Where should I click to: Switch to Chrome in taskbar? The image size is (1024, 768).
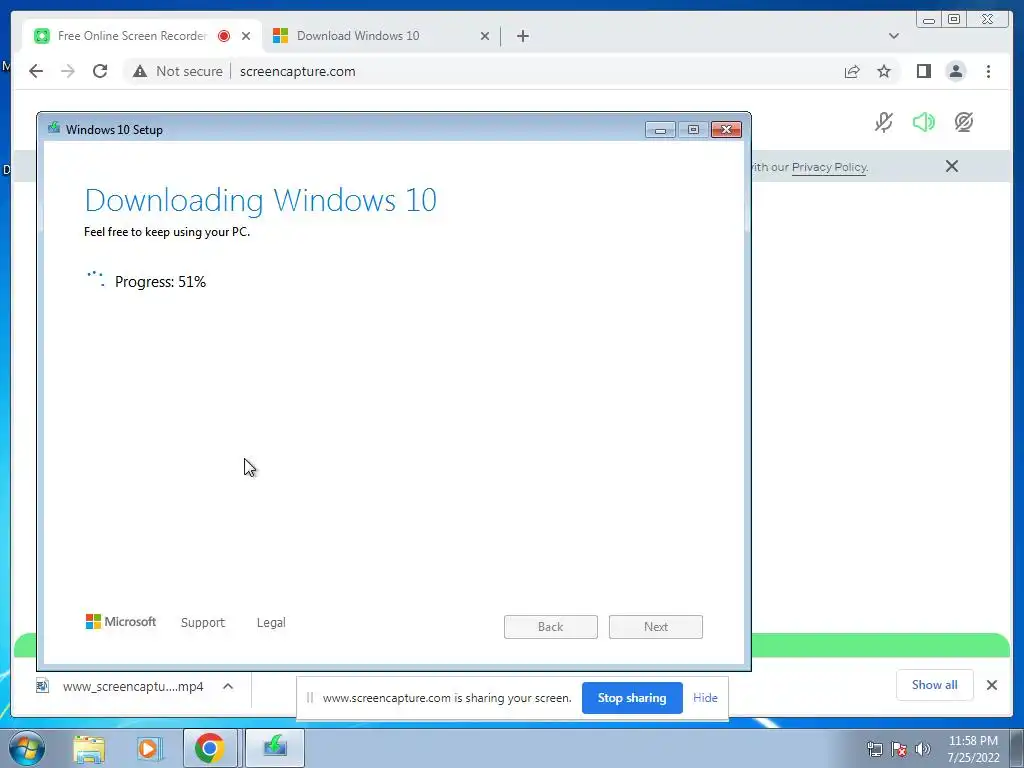click(210, 748)
